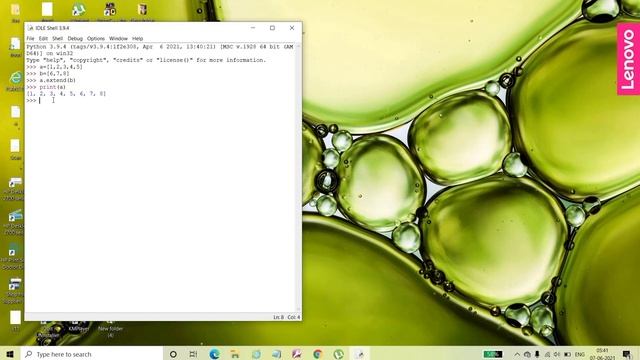
Task: Select the 'New folder' desktop icon
Action: click(110, 330)
